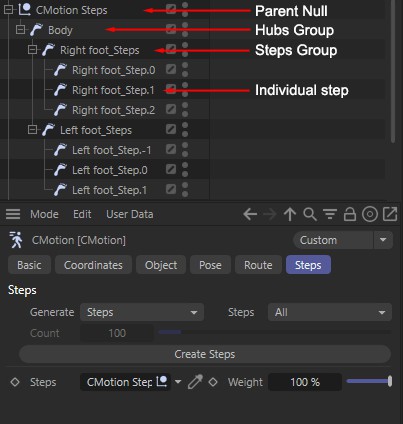403x424 pixels.
Task: Toggle the keyframe diamond beside Weight
Action: click(x=213, y=382)
